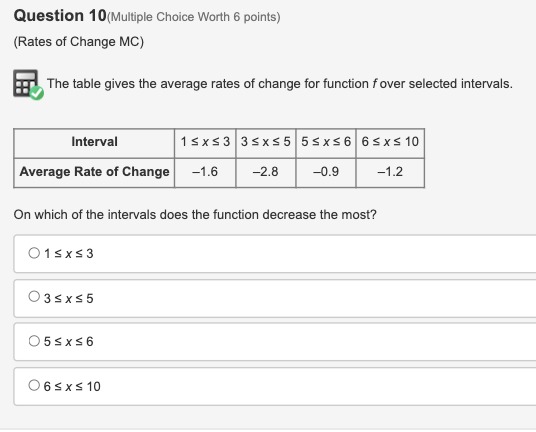Click the answer text 5 ≤ x ≤ 6
Viewport: 536px width, 432px height.
(68, 341)
